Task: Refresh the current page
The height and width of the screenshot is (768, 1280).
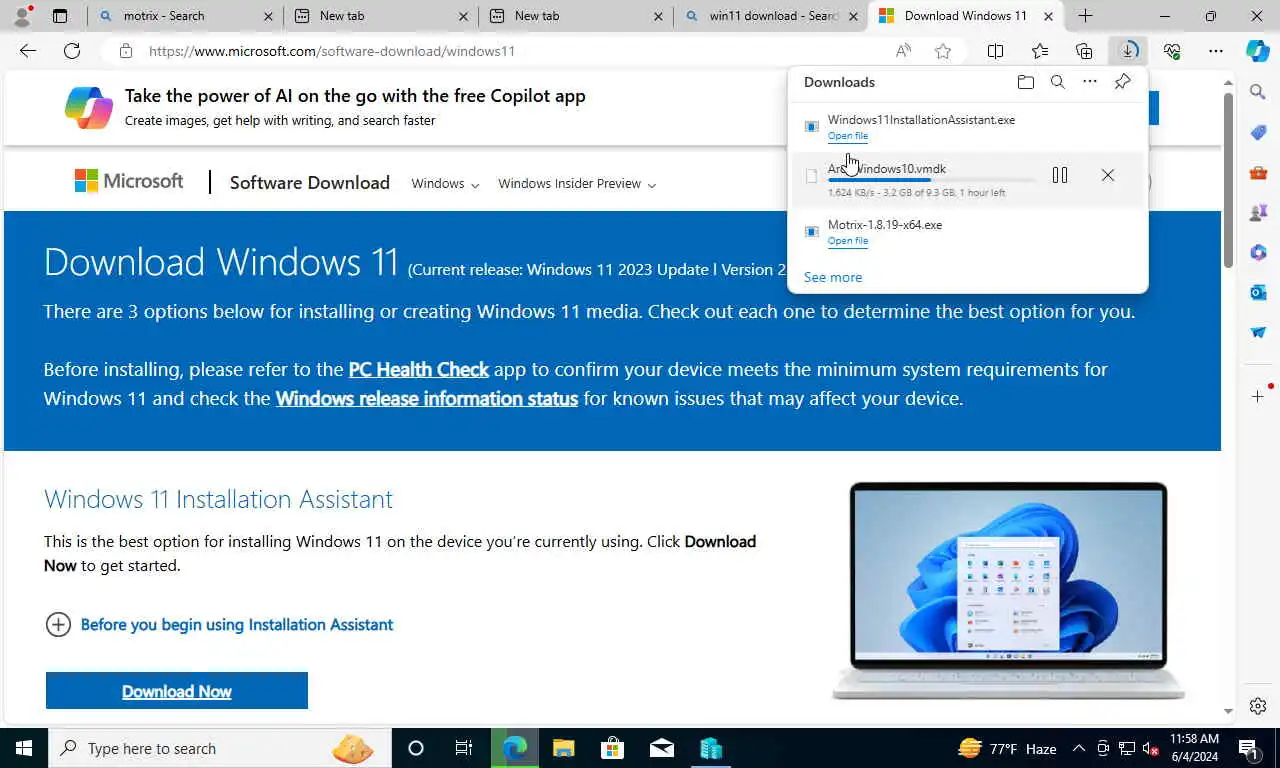Action: point(72,51)
